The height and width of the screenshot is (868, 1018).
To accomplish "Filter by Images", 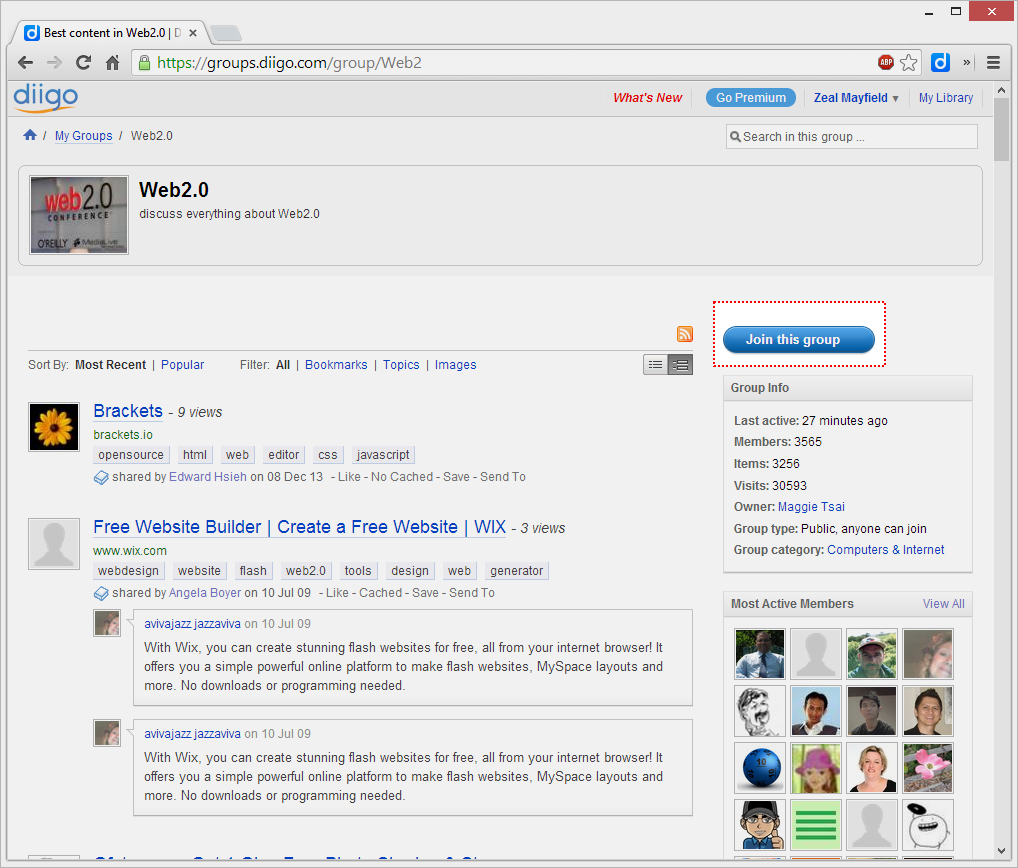I will [456, 365].
